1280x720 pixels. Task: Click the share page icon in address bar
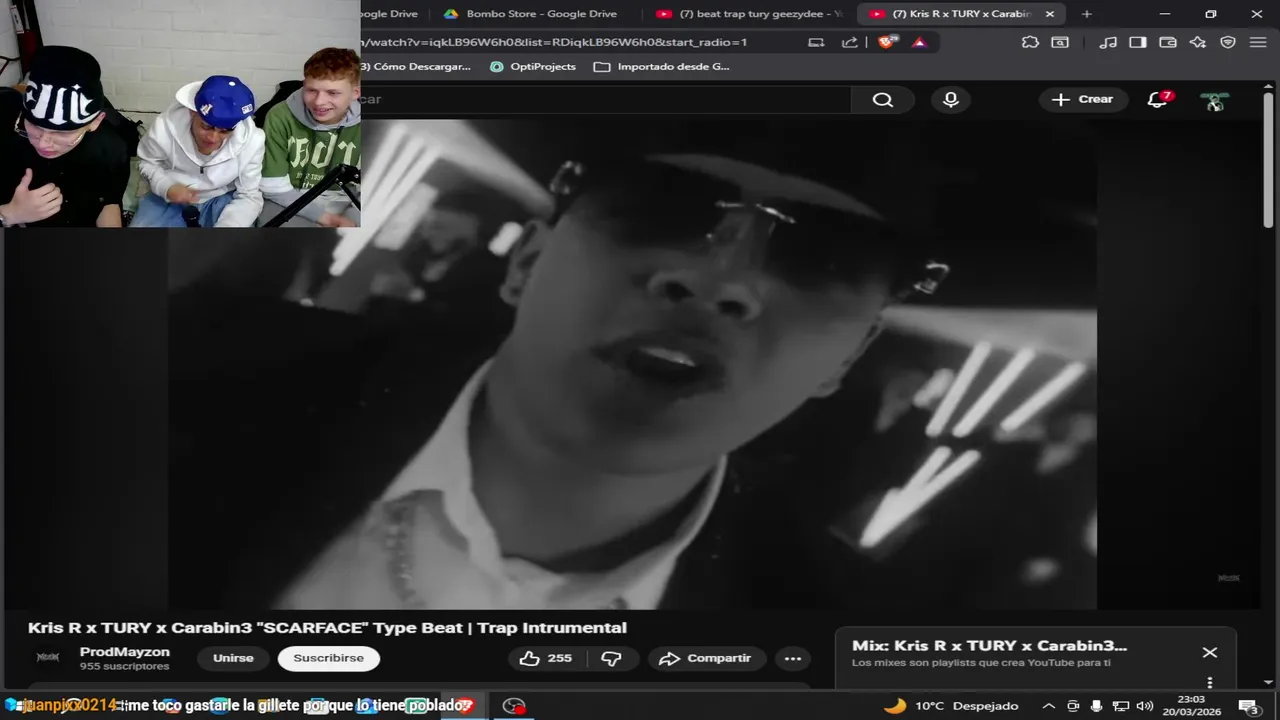coord(850,42)
